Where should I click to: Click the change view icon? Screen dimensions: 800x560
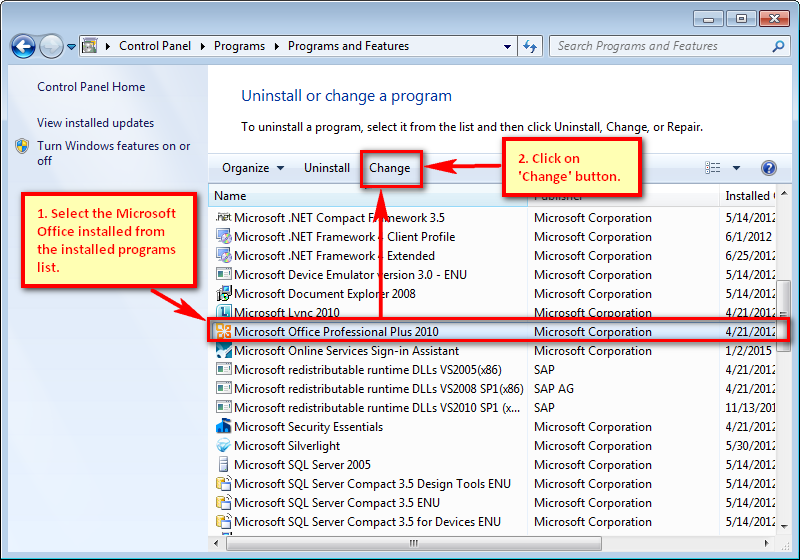(x=713, y=168)
